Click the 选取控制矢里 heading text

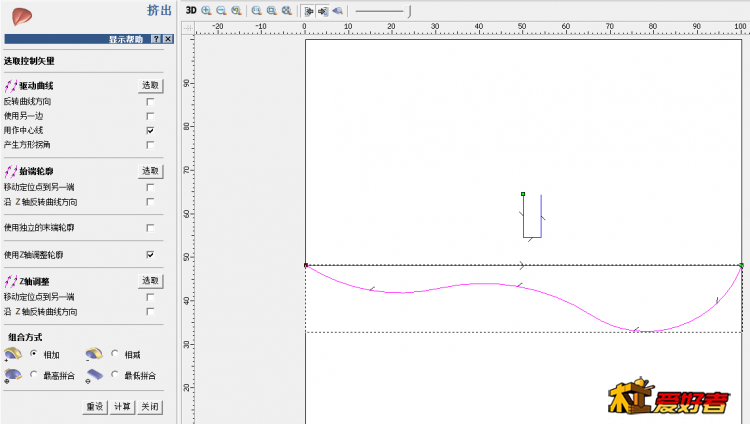coord(29,61)
